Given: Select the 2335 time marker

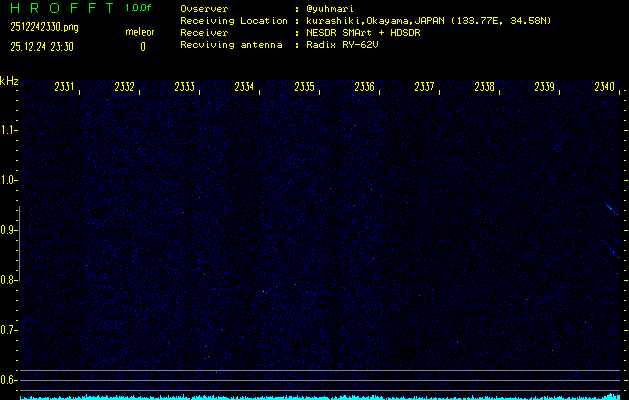Looking at the screenshot, I should click(x=304, y=87).
